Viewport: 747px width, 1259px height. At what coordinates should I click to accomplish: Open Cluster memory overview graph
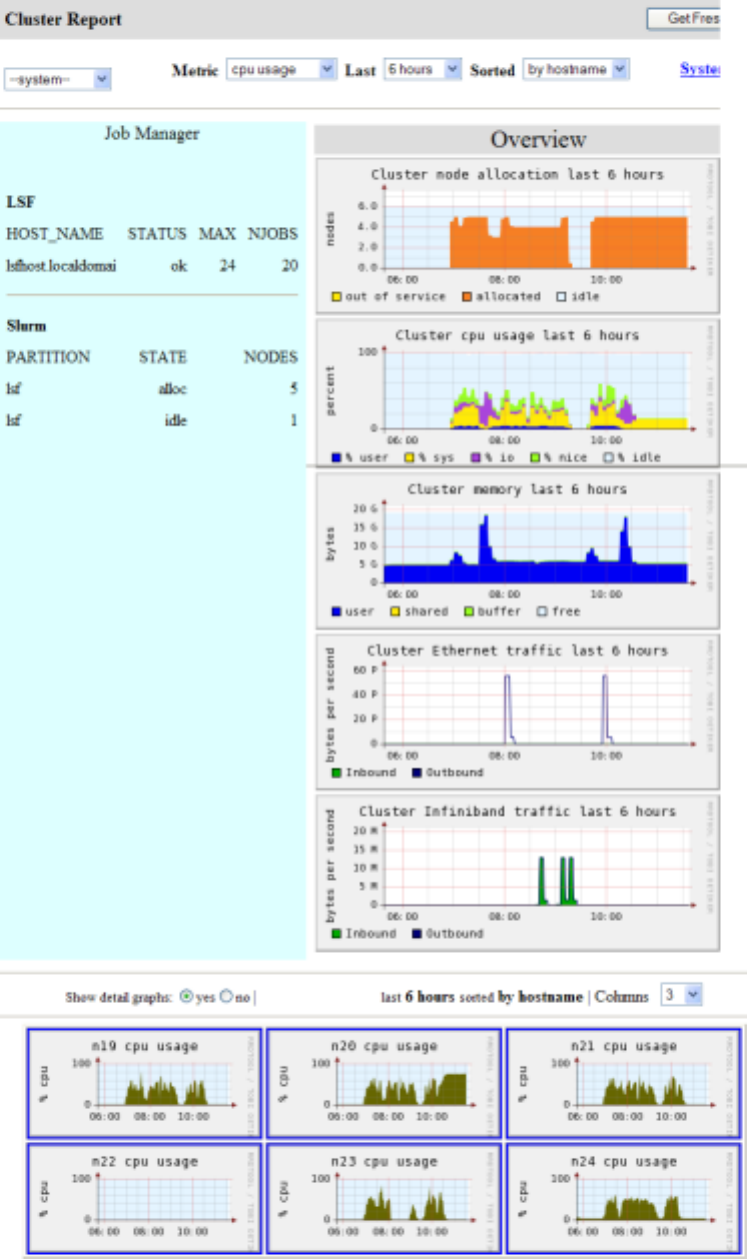(x=517, y=551)
